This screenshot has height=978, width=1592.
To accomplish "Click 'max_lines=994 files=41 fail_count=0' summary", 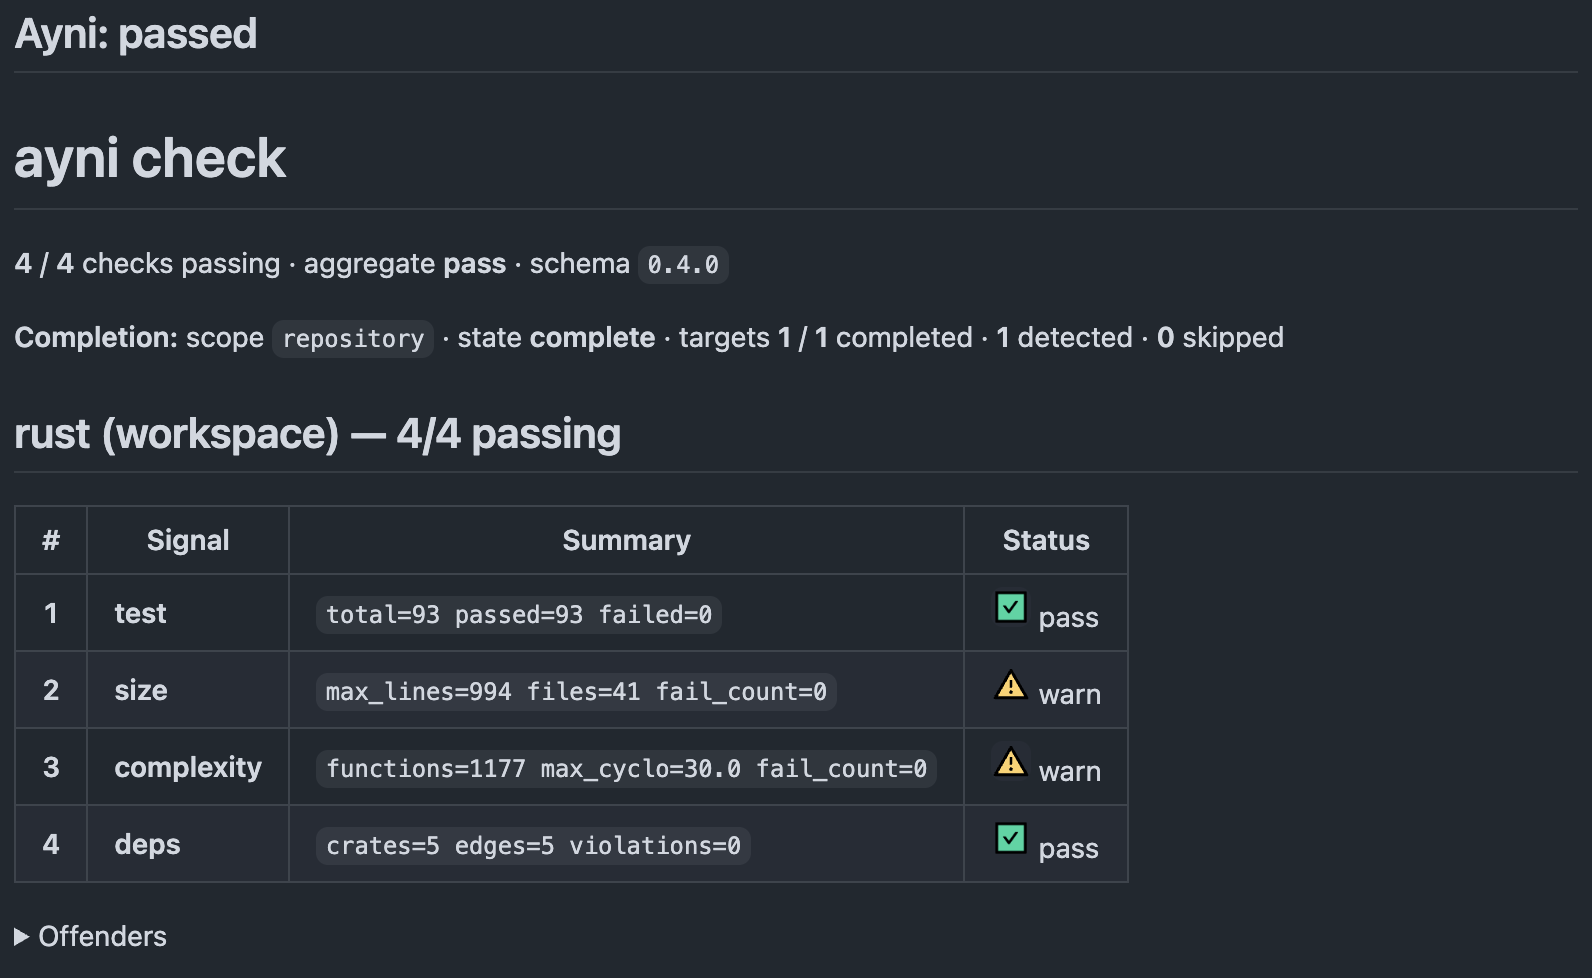I will tap(576, 692).
